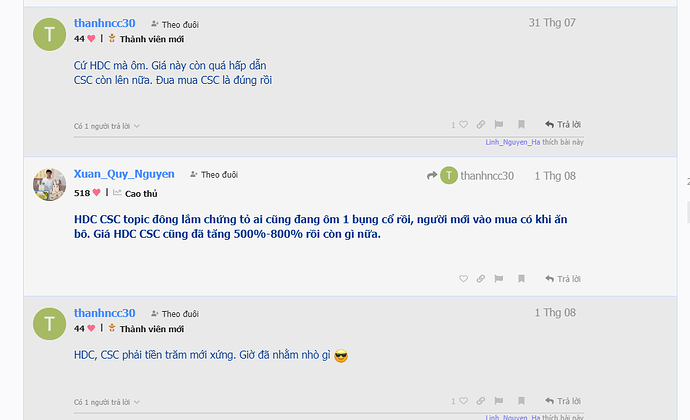The width and height of the screenshot is (690, 420).
Task: Open the 31 Thg 07 post date
Action: pos(552,22)
